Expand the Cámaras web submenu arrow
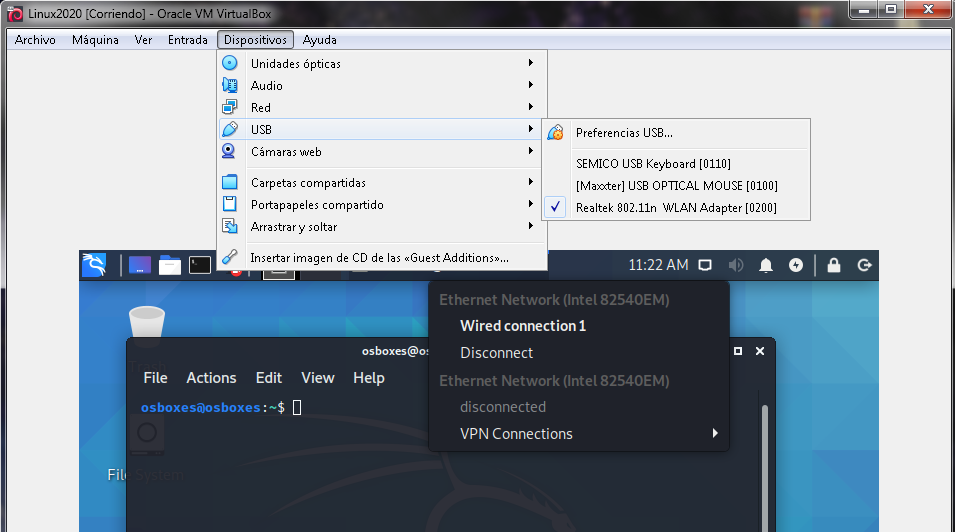 pos(531,151)
